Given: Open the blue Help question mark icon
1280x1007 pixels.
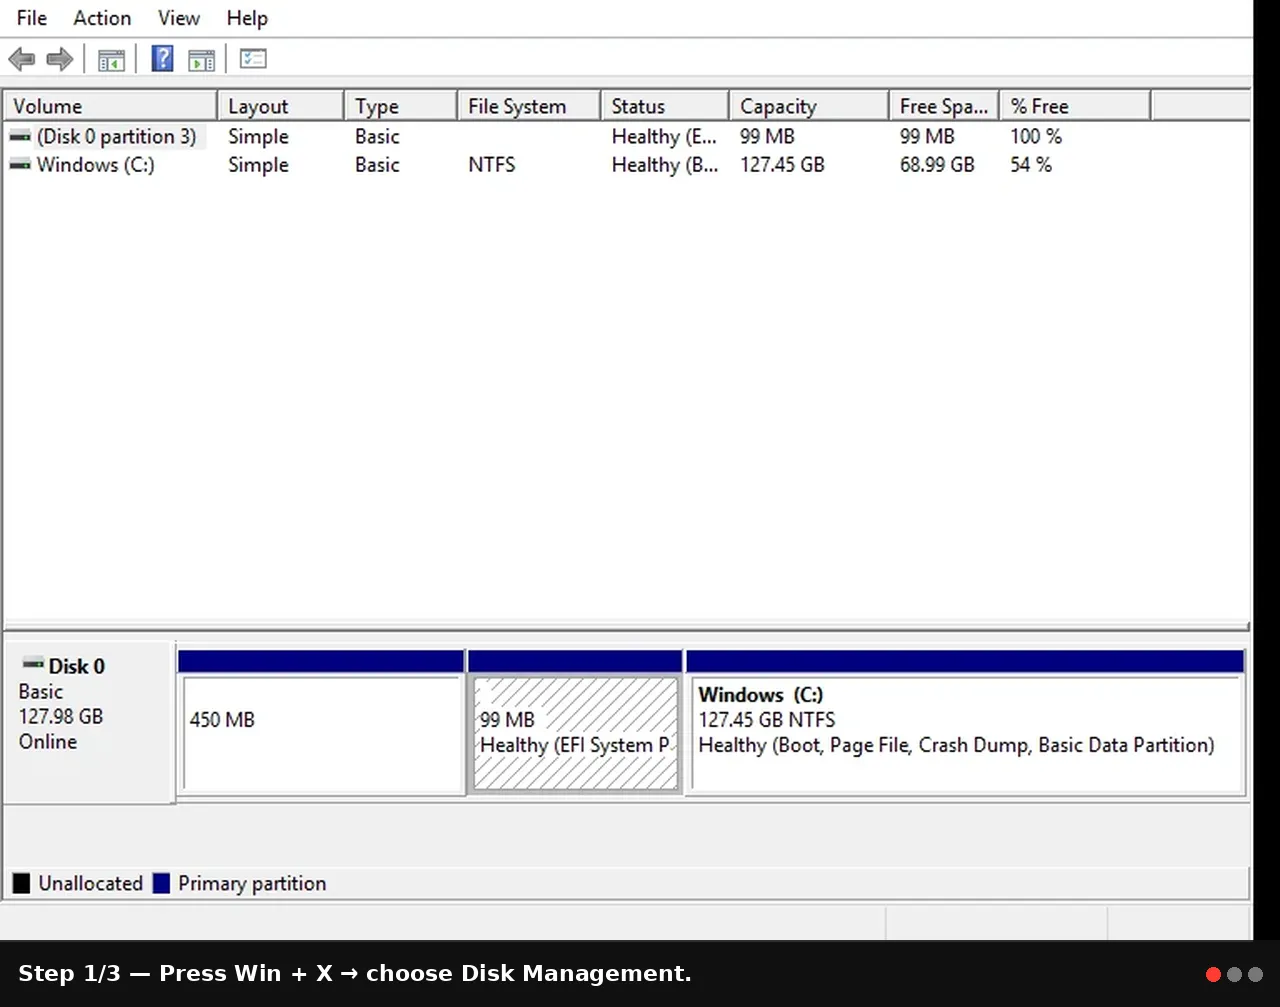Looking at the screenshot, I should (x=162, y=59).
